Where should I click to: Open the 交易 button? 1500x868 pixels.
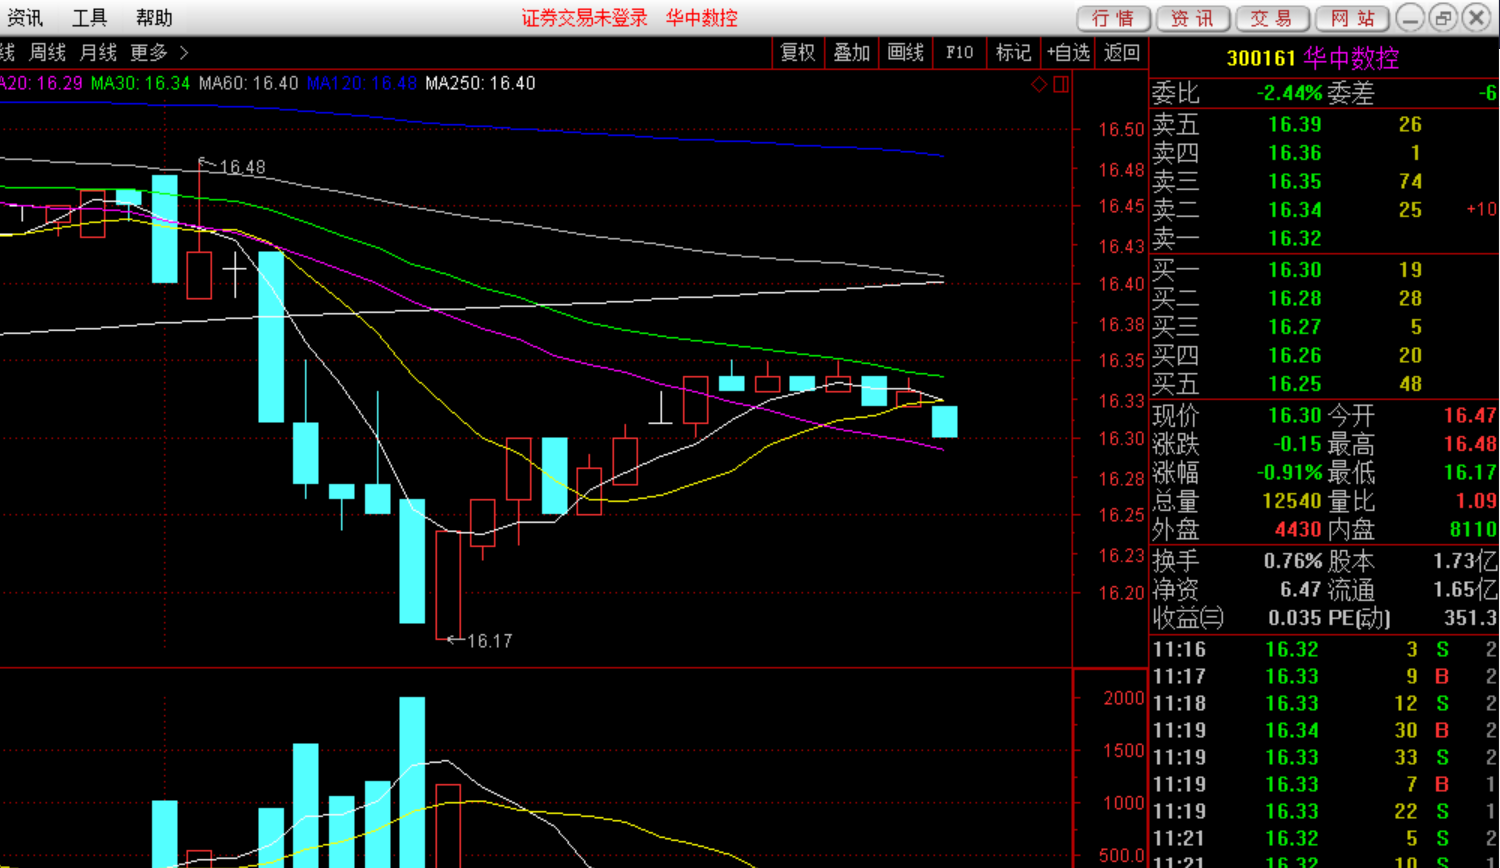(1272, 18)
